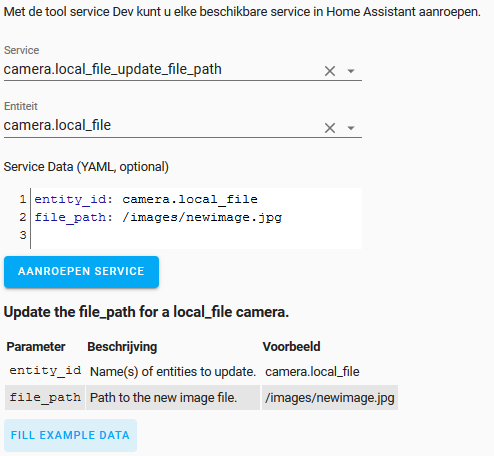The image size is (494, 456).
Task: Click description 'Path to the new image file.'
Action: (163, 398)
